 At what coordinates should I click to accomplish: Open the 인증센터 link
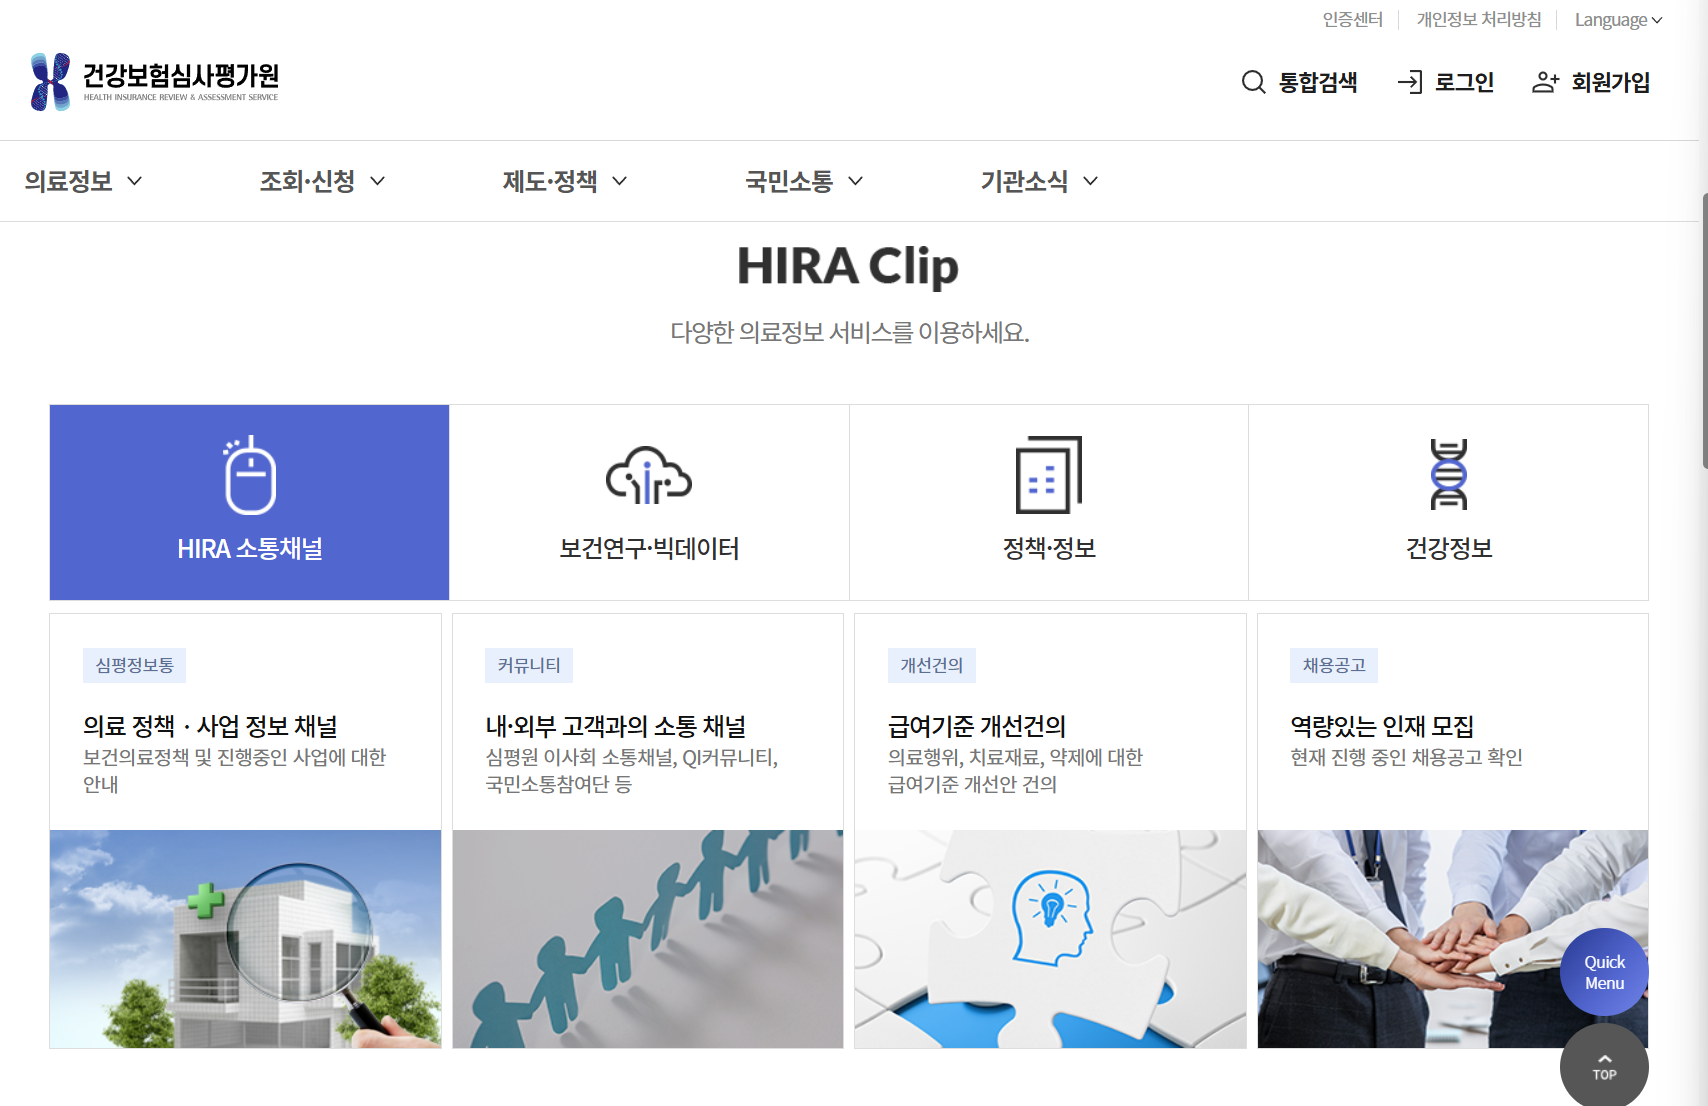click(x=1352, y=20)
